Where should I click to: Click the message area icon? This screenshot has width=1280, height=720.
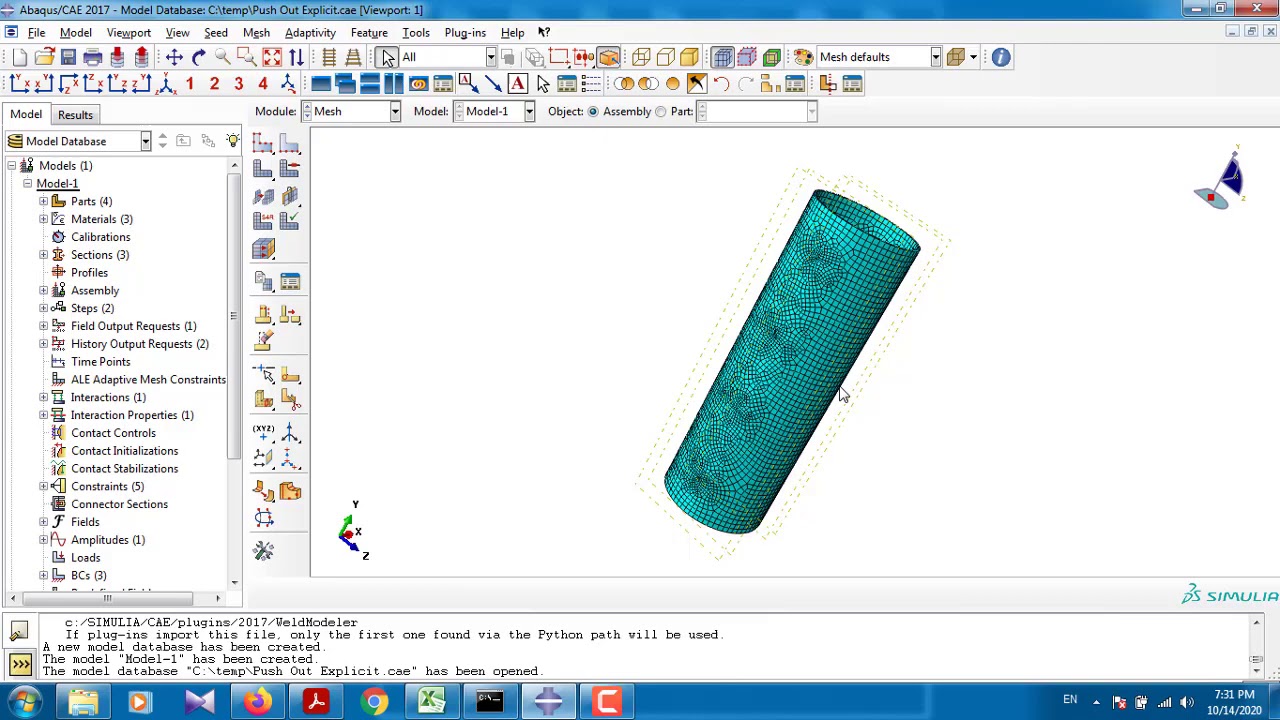[20, 631]
